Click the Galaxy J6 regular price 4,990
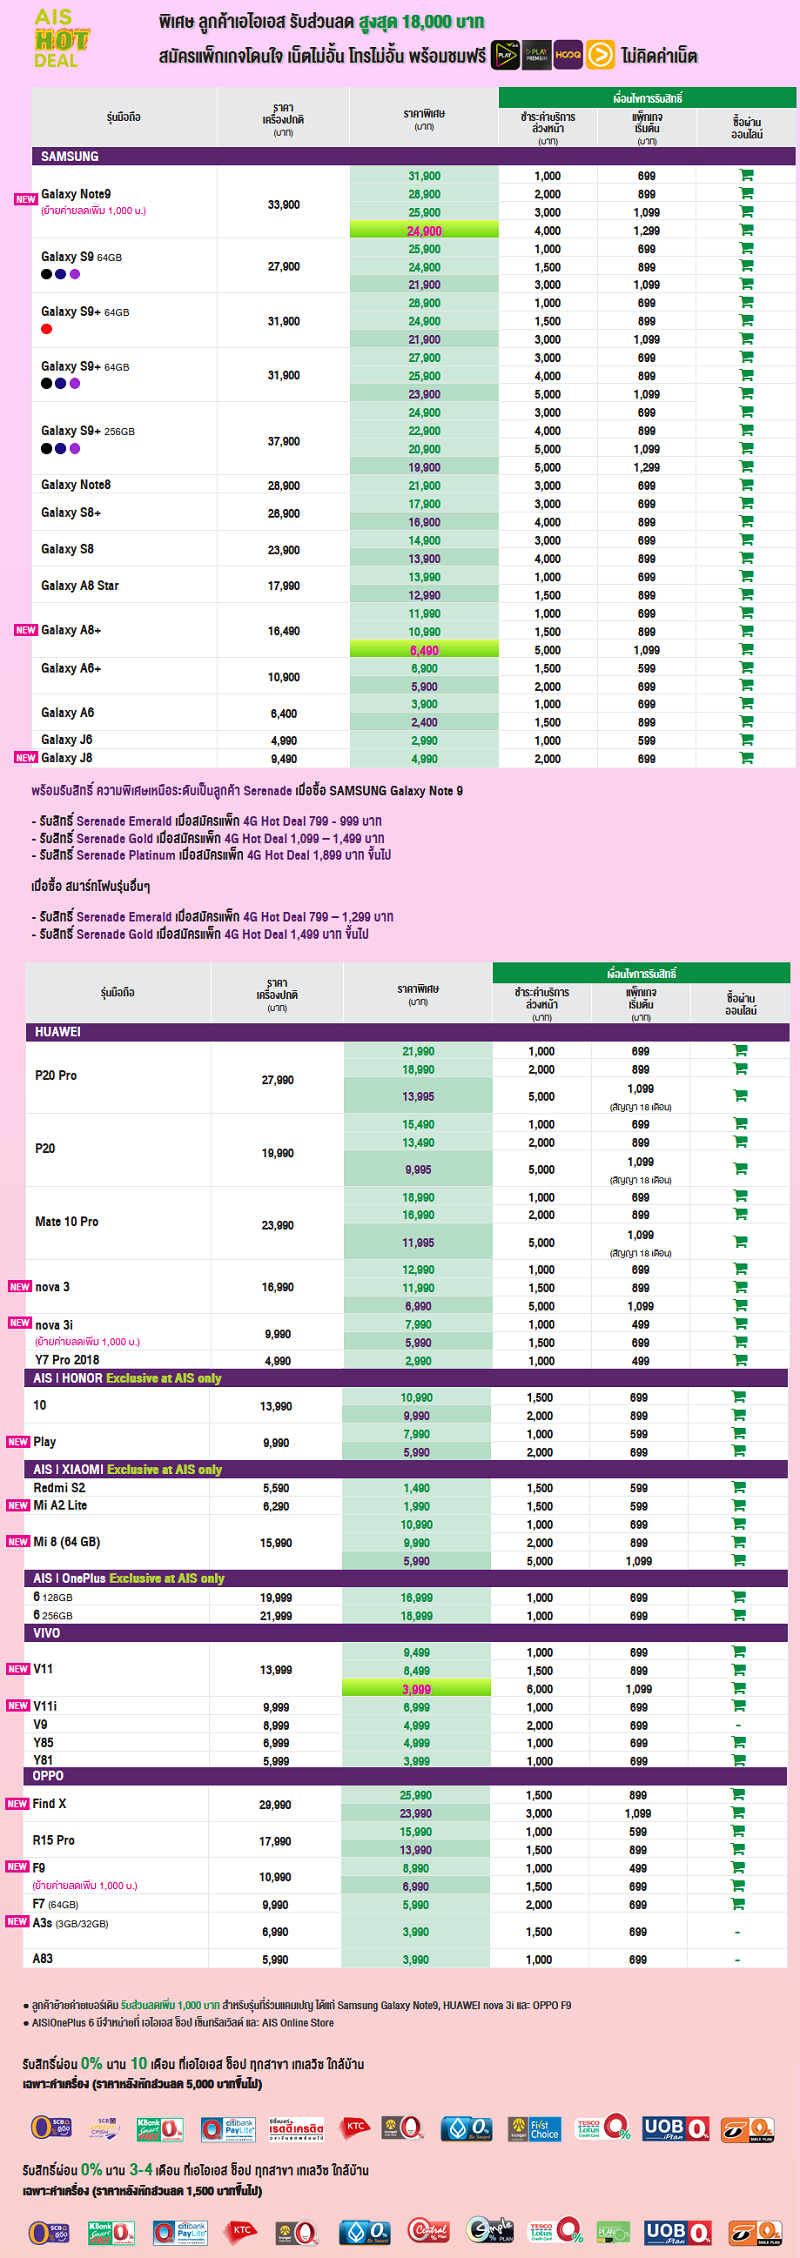 pos(284,741)
